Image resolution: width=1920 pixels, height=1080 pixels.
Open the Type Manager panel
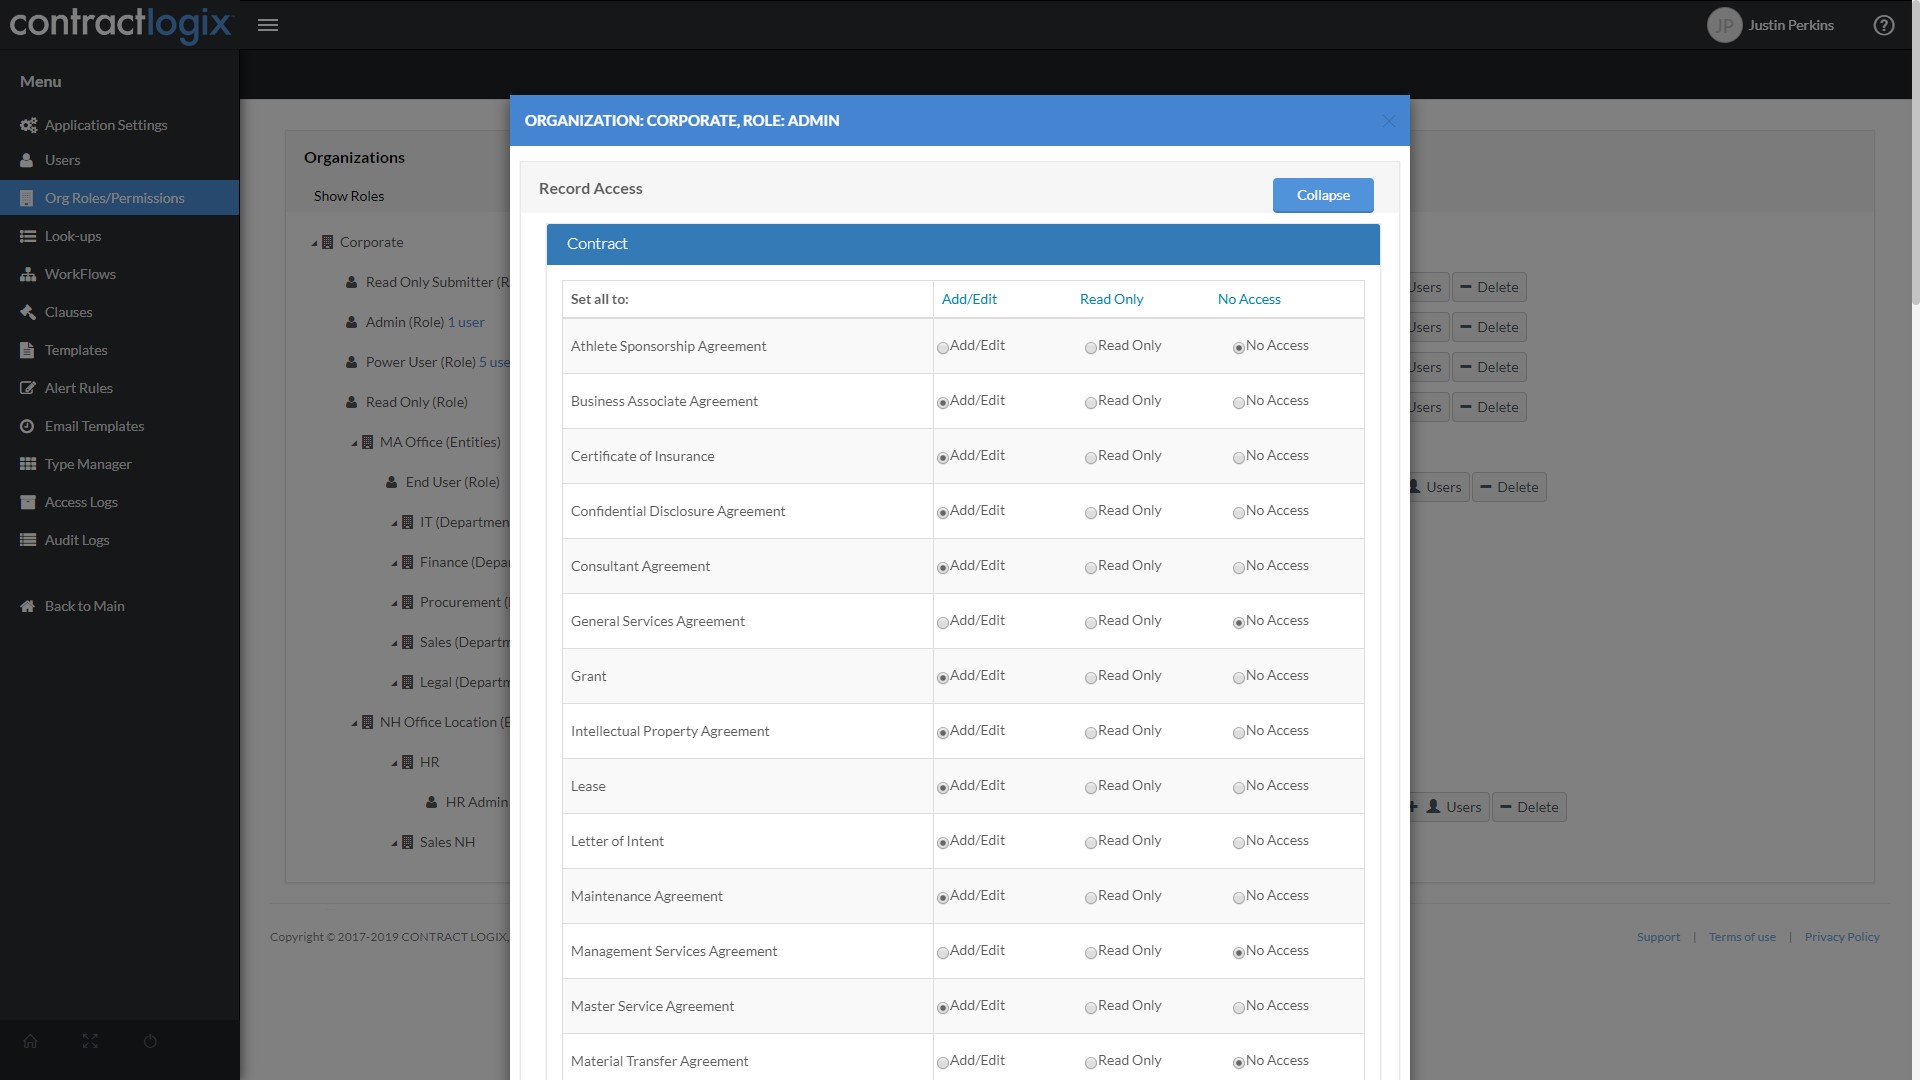[88, 464]
